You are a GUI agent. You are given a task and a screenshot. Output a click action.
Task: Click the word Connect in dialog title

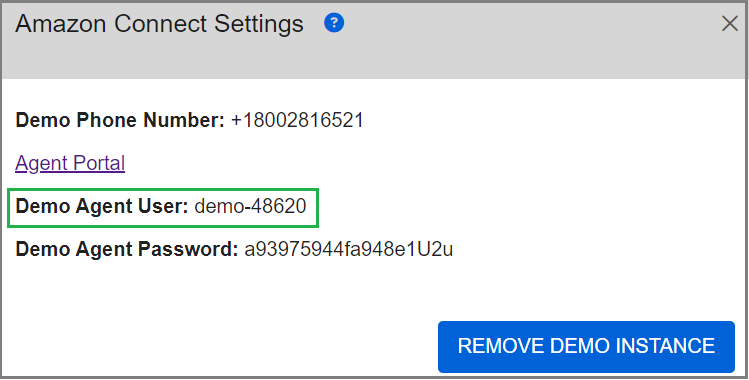click(160, 23)
